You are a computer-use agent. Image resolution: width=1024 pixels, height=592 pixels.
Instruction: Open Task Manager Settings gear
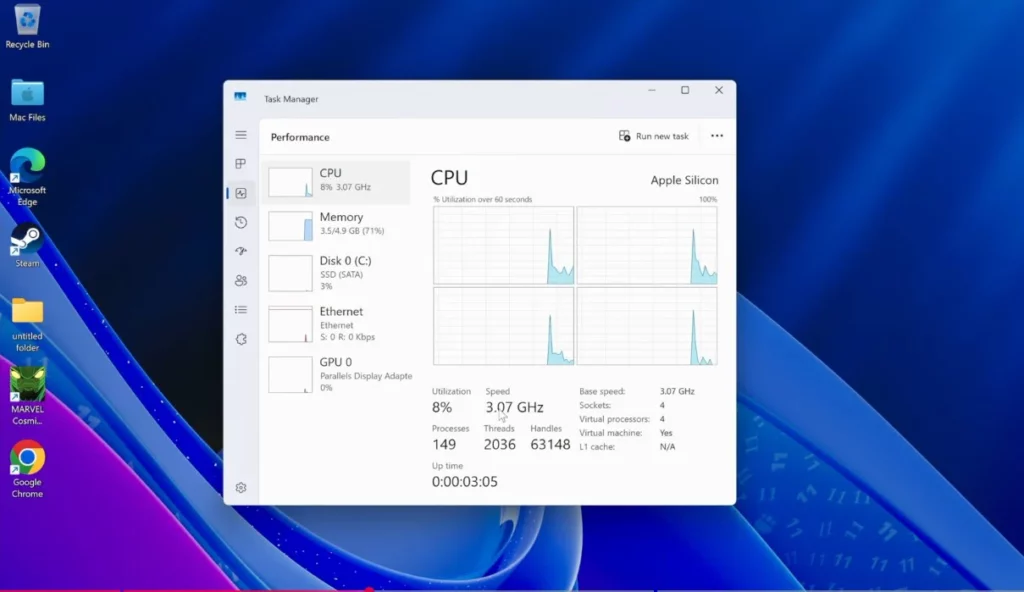click(x=241, y=488)
